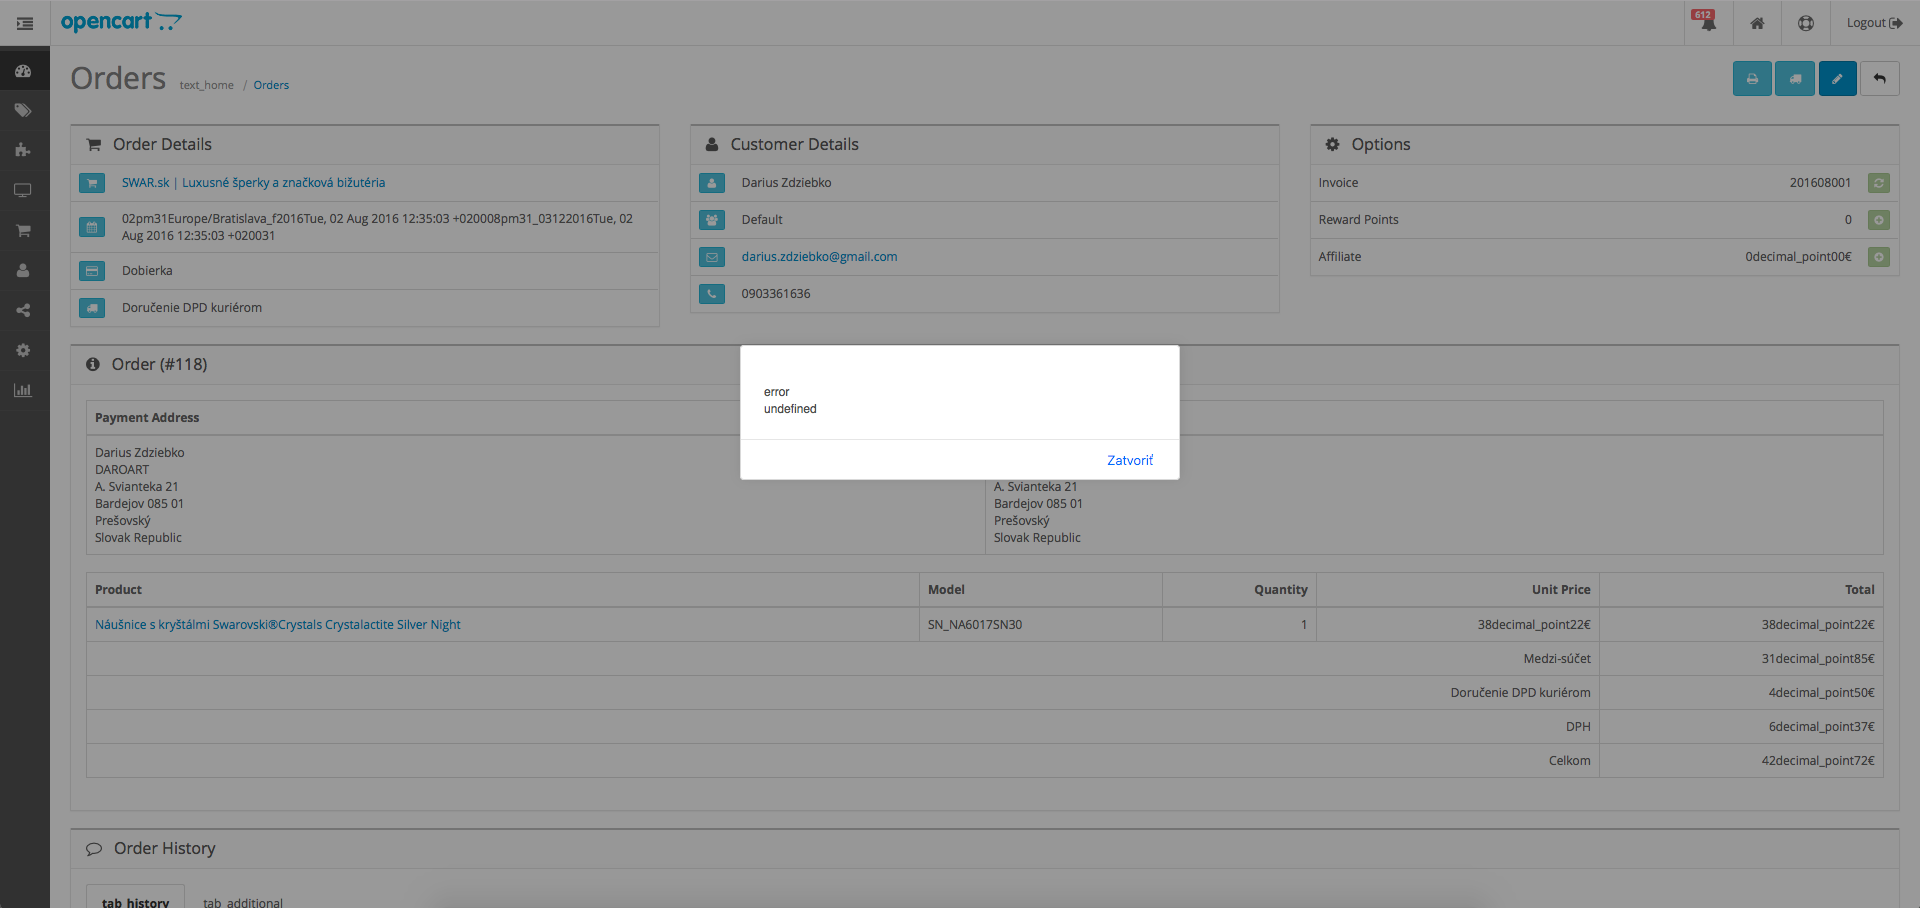
Task: Click the store cart icon beside SWAR.sk
Action: coord(92,183)
